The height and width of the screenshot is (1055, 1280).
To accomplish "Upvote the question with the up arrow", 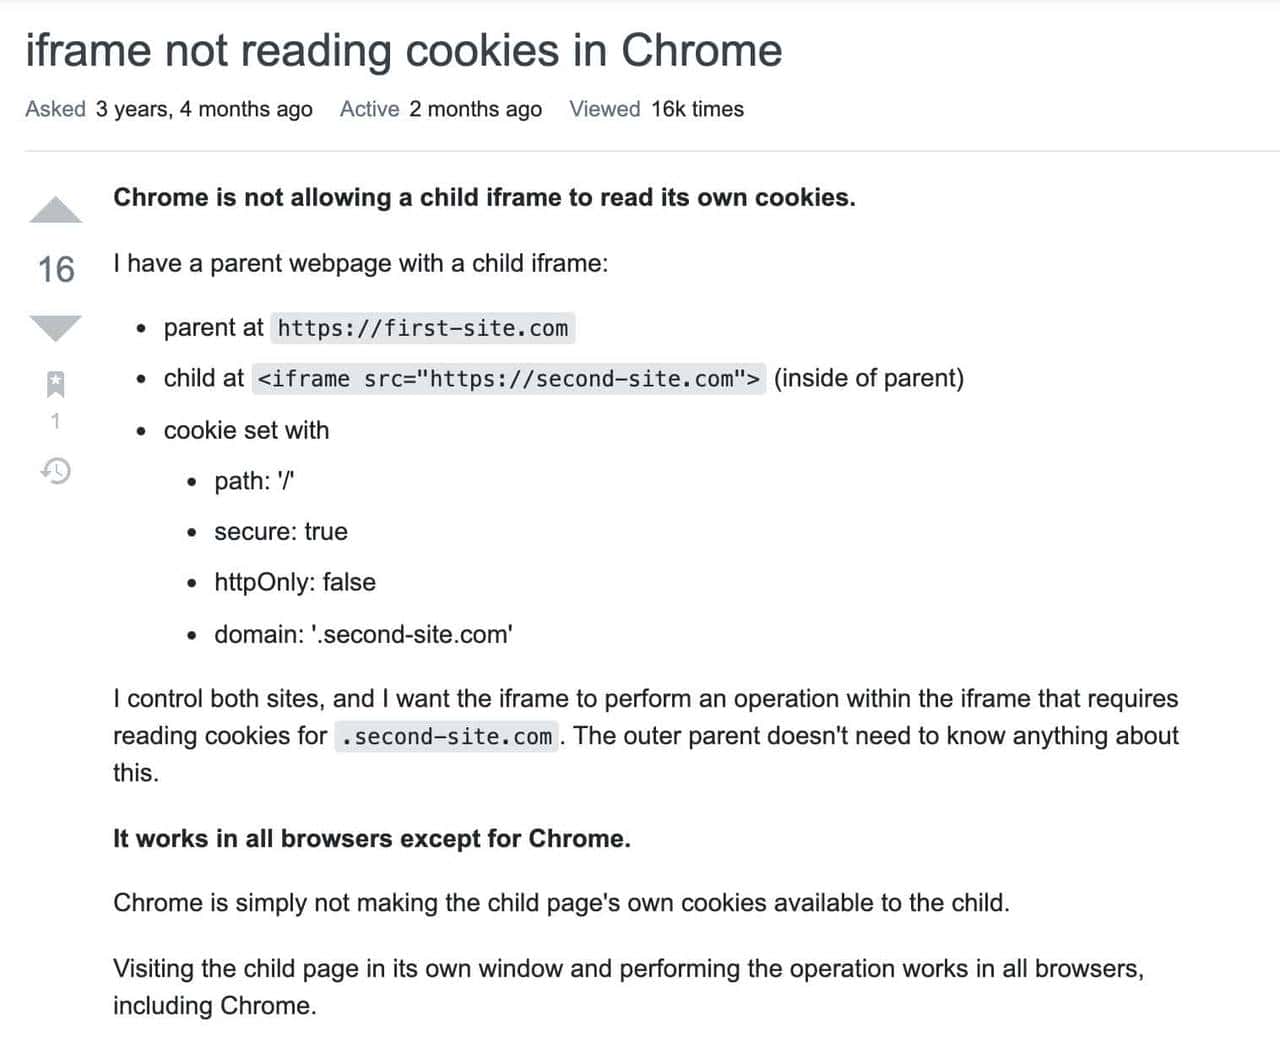I will click(x=56, y=210).
